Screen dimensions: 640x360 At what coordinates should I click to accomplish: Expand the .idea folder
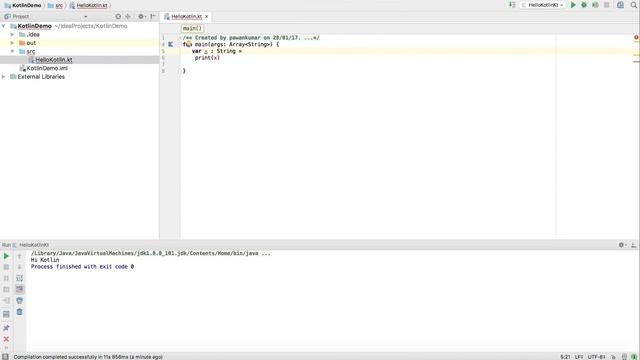point(12,35)
